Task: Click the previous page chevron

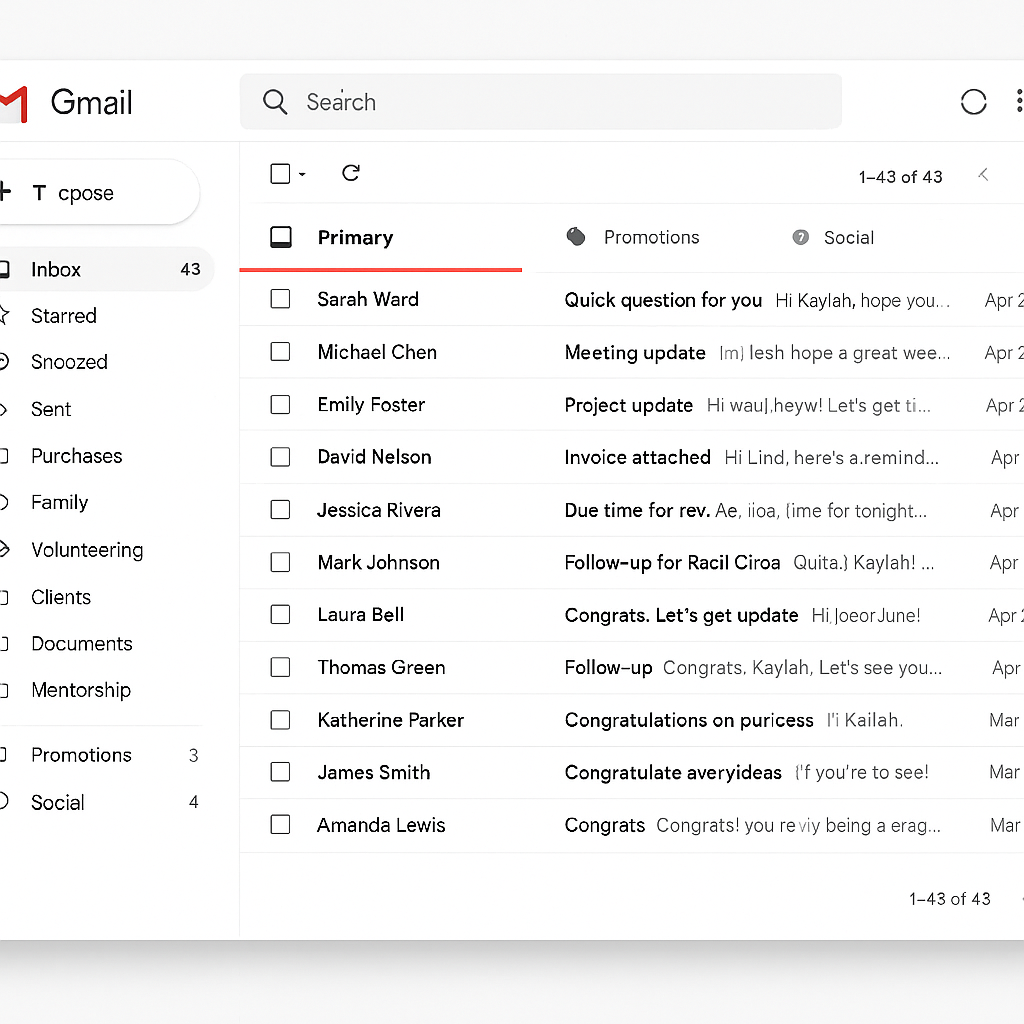Action: pos(983,173)
